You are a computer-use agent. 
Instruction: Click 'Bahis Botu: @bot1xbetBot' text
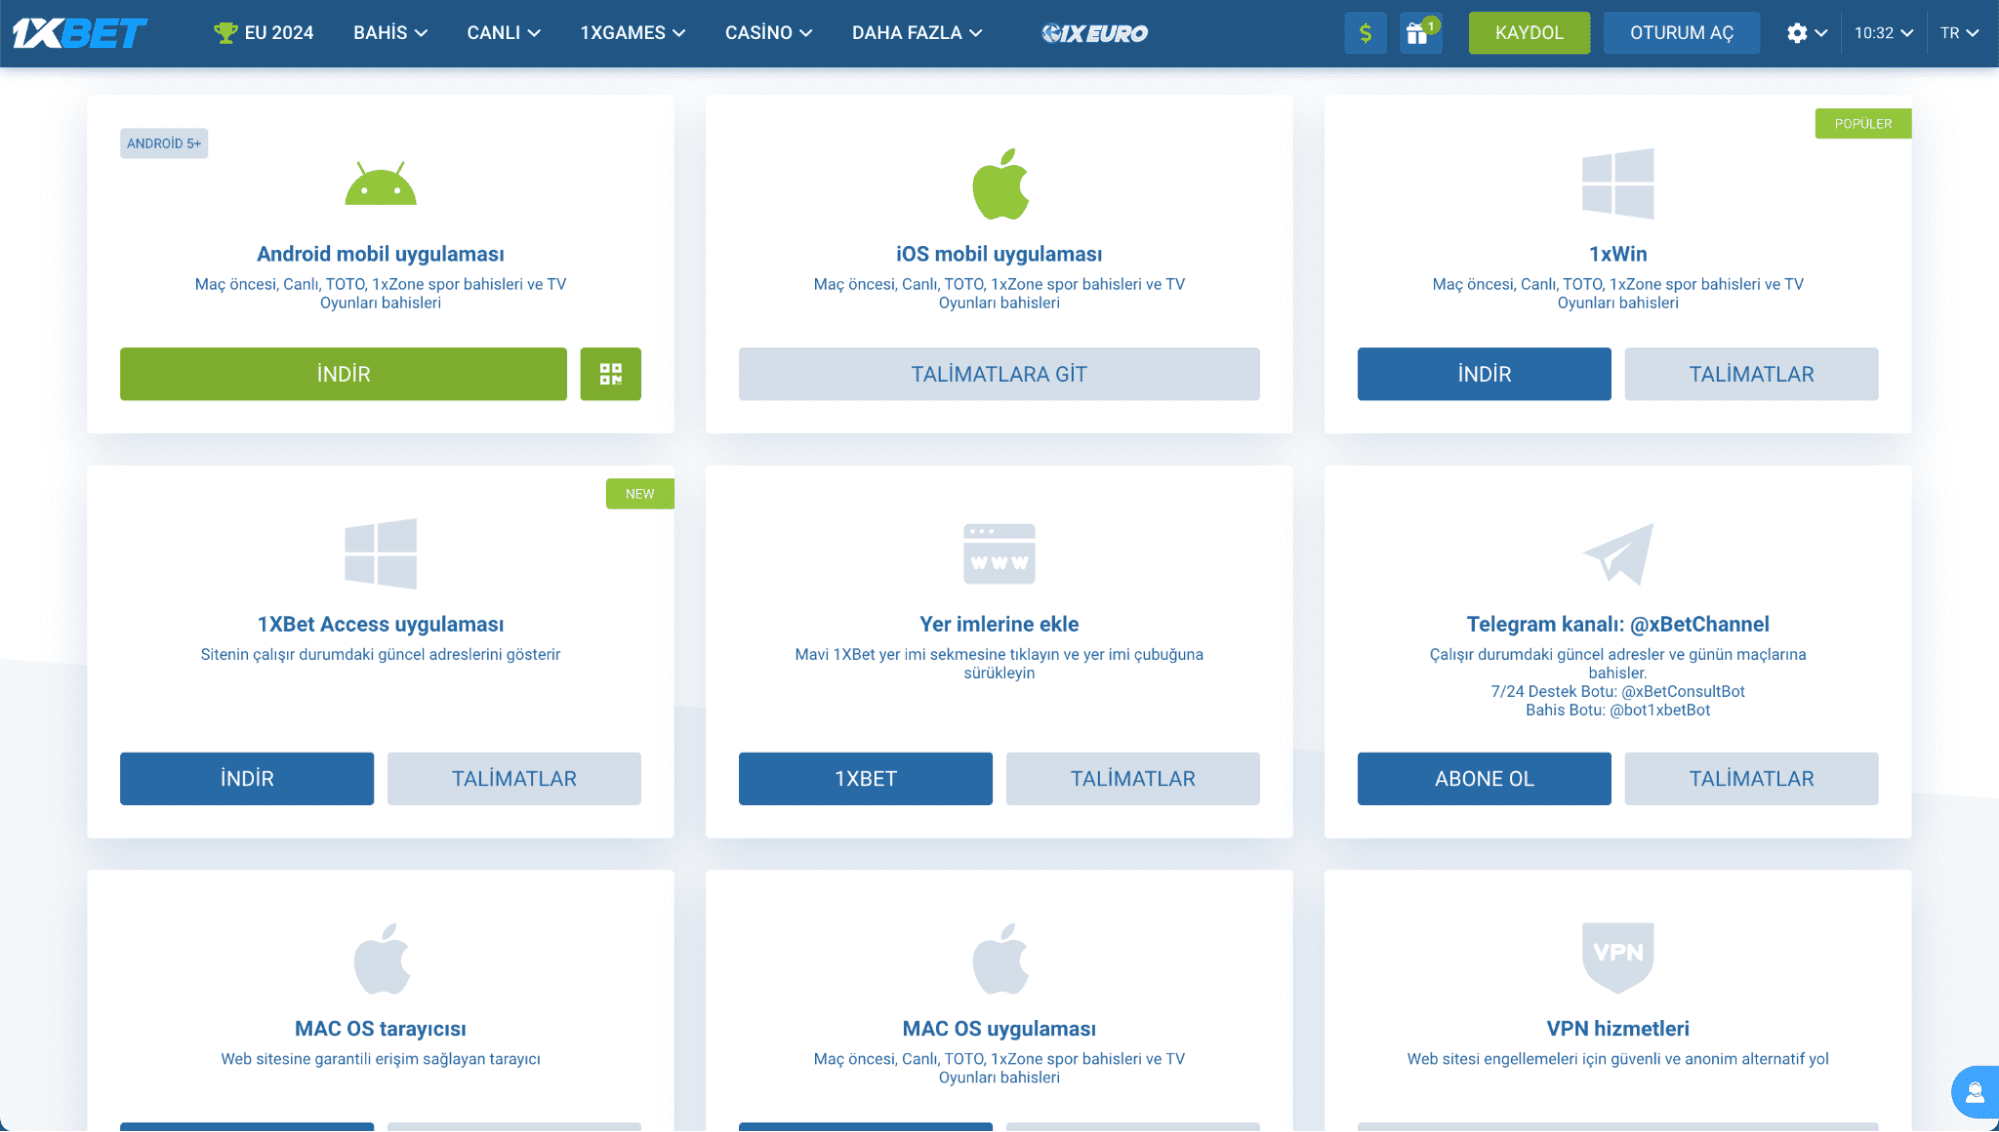pos(1617,711)
